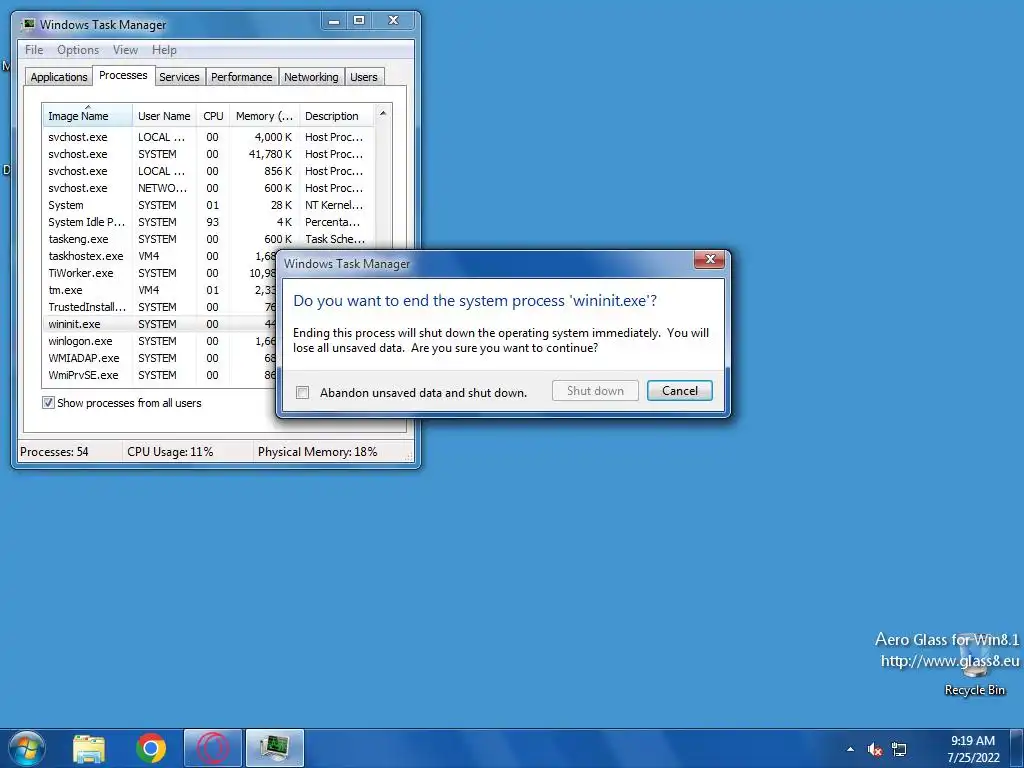Minimize the Windows Task Manager window
This screenshot has height=768, width=1024.
[334, 21]
